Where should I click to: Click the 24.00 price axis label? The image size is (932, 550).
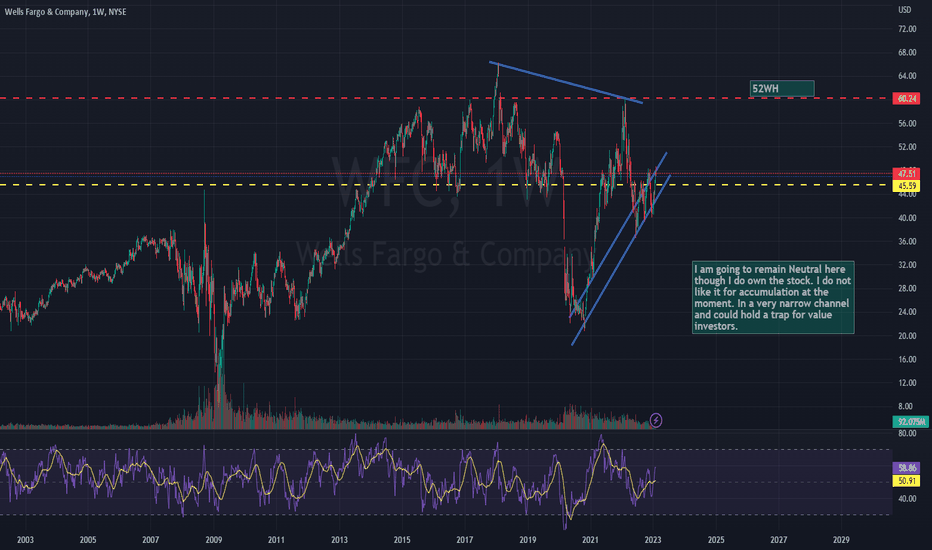(907, 312)
